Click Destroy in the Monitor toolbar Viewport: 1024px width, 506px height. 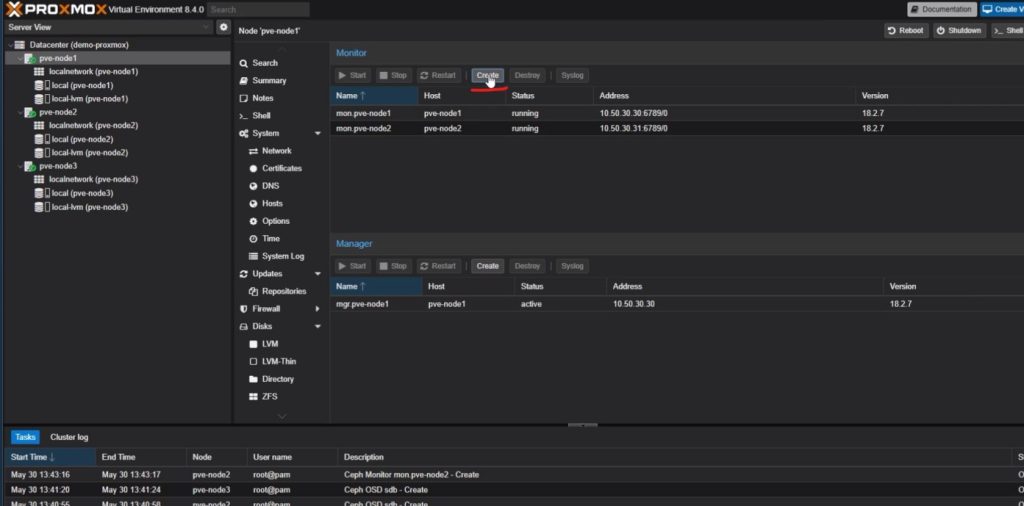527,75
